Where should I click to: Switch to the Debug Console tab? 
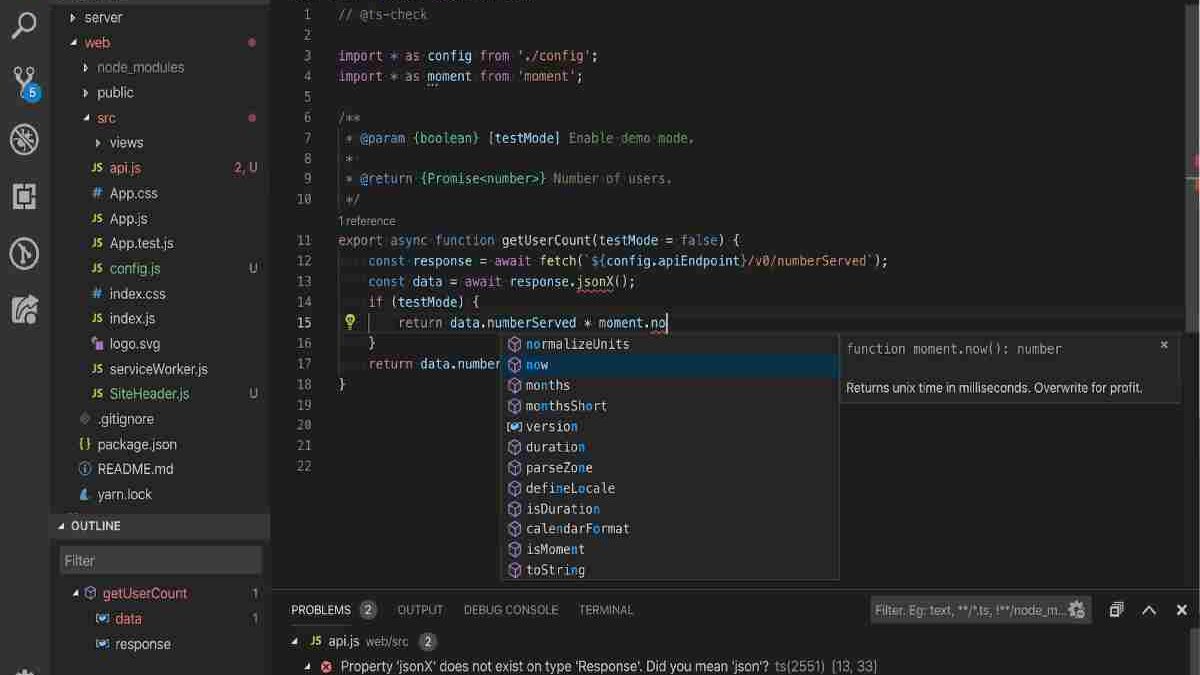tap(511, 610)
